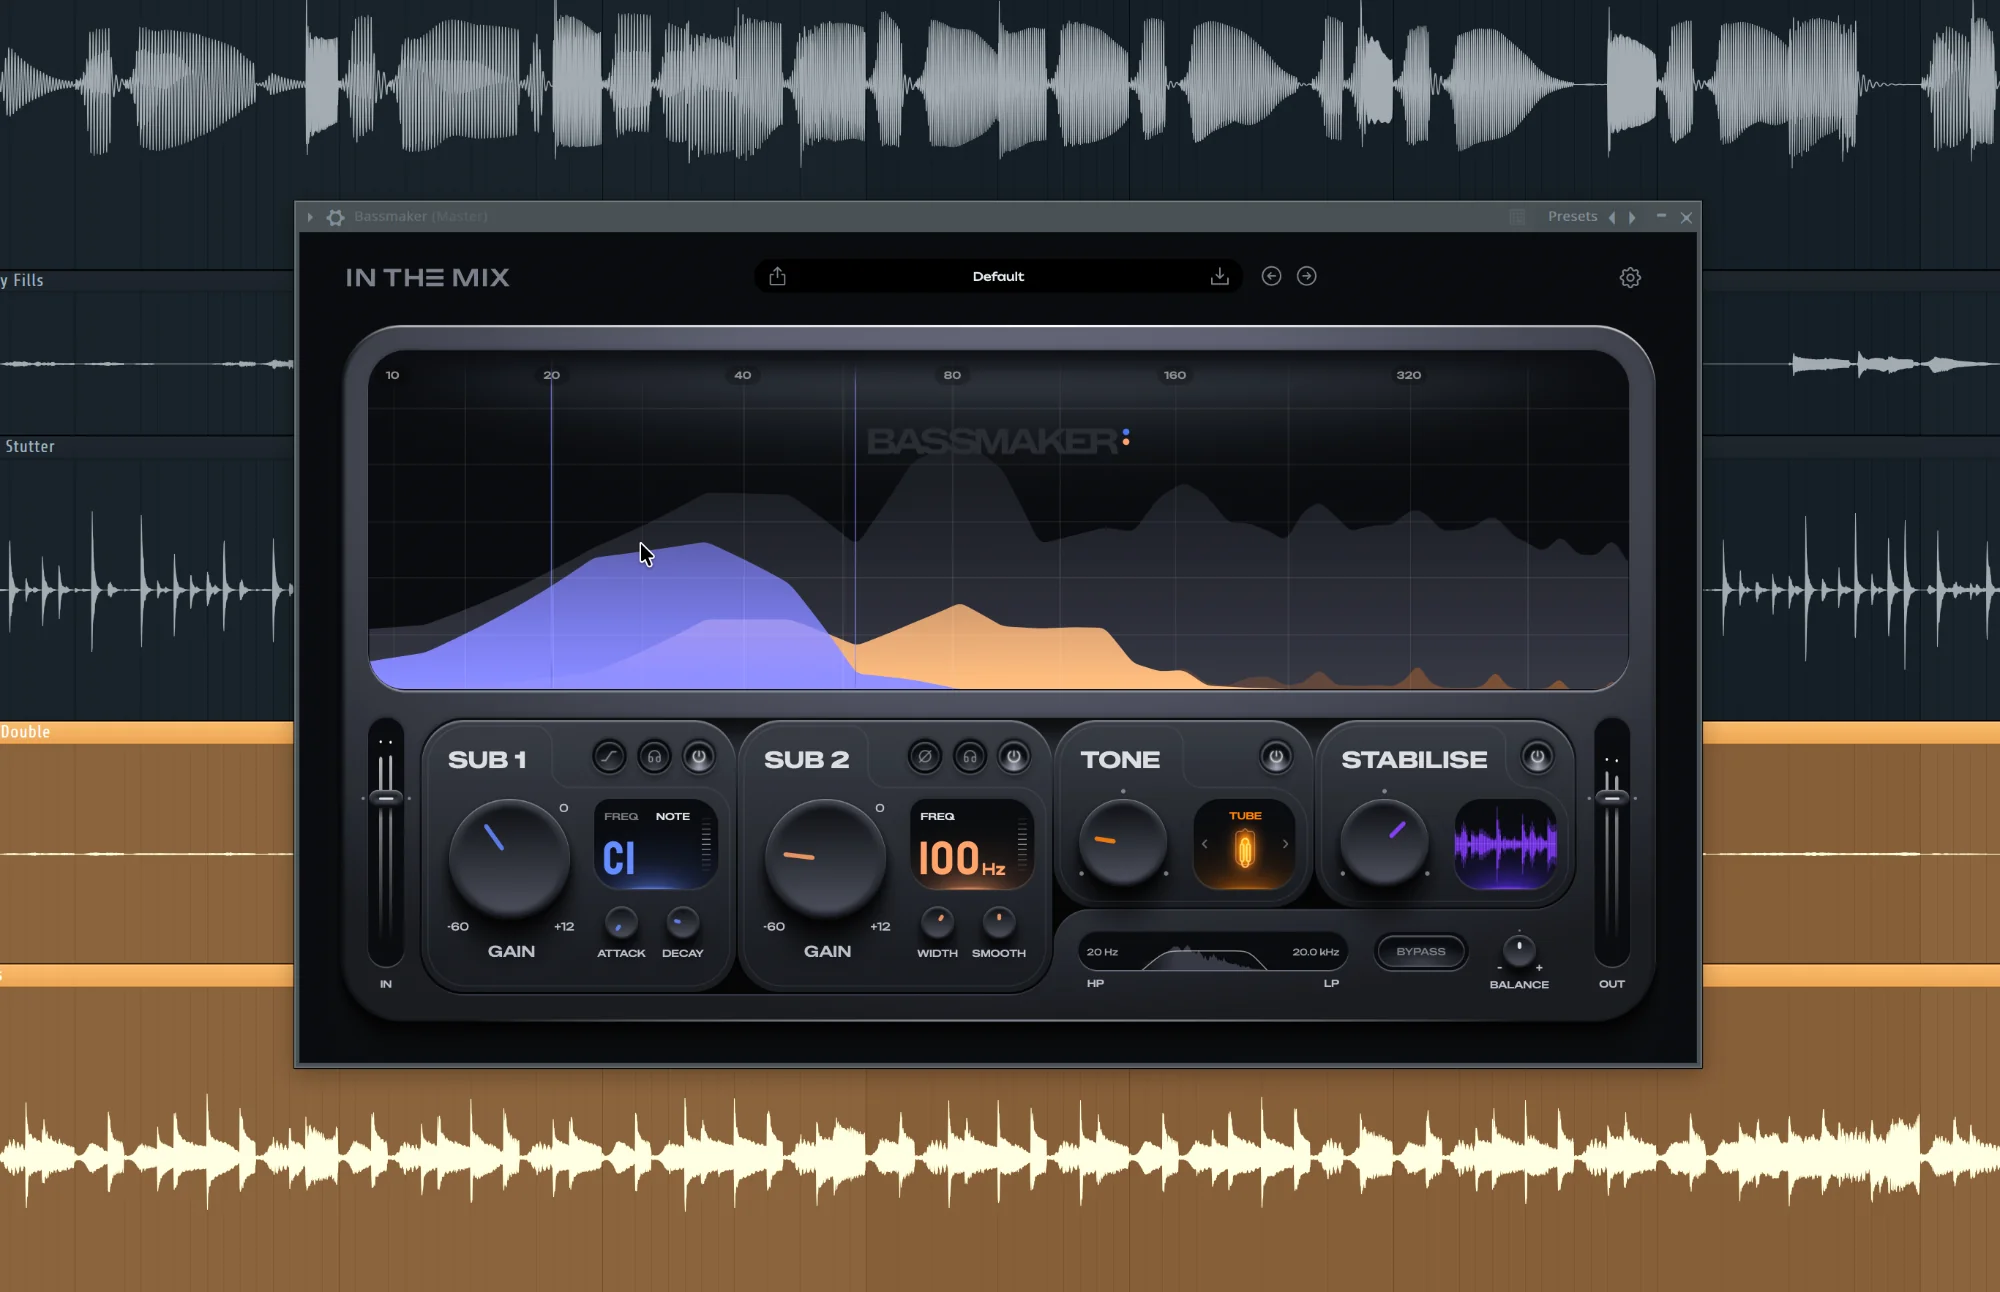This screenshot has height=1292, width=2000.
Task: Click the grid icon left of Presets
Action: [x=1517, y=217]
